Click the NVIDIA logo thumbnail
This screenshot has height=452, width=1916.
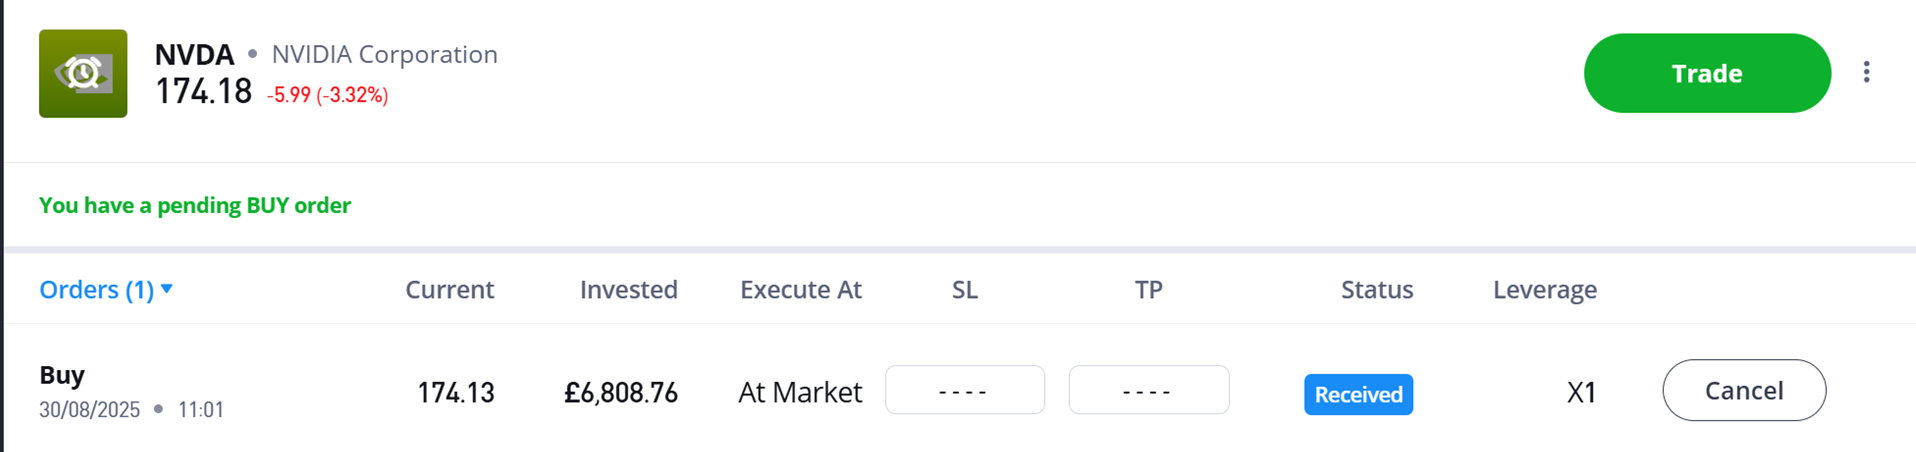click(83, 73)
